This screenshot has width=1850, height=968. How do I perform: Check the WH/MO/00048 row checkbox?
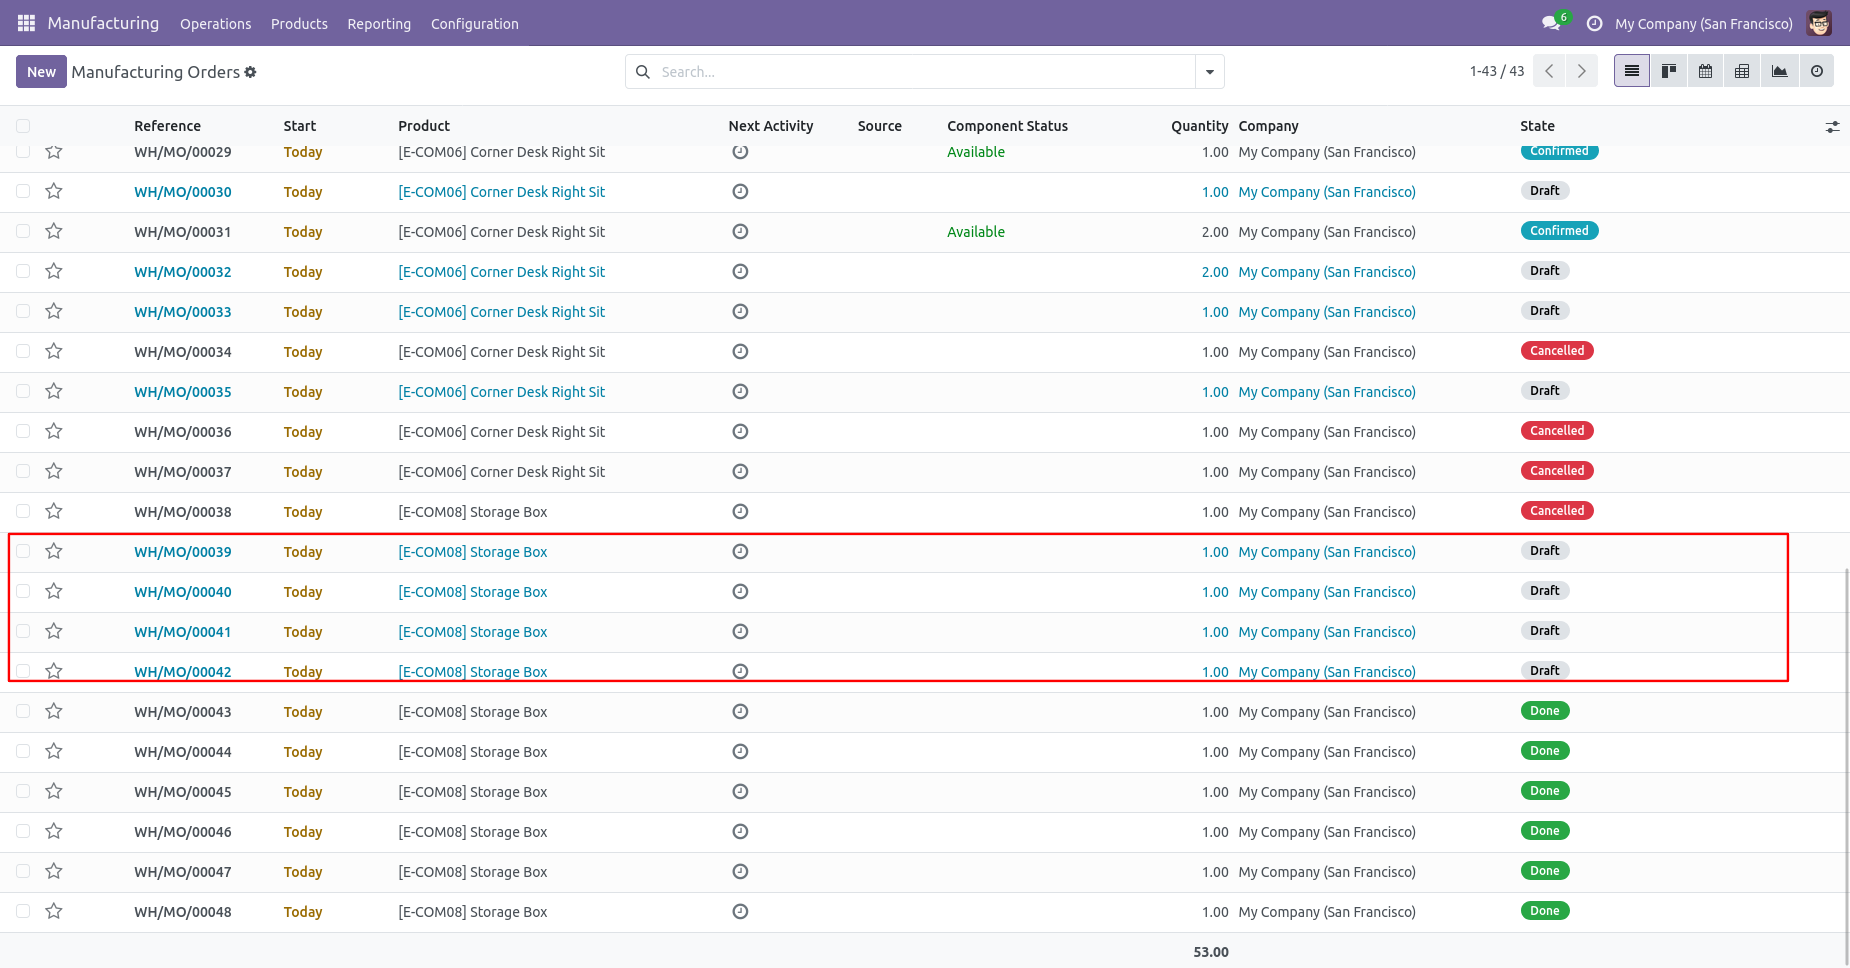[x=23, y=911]
